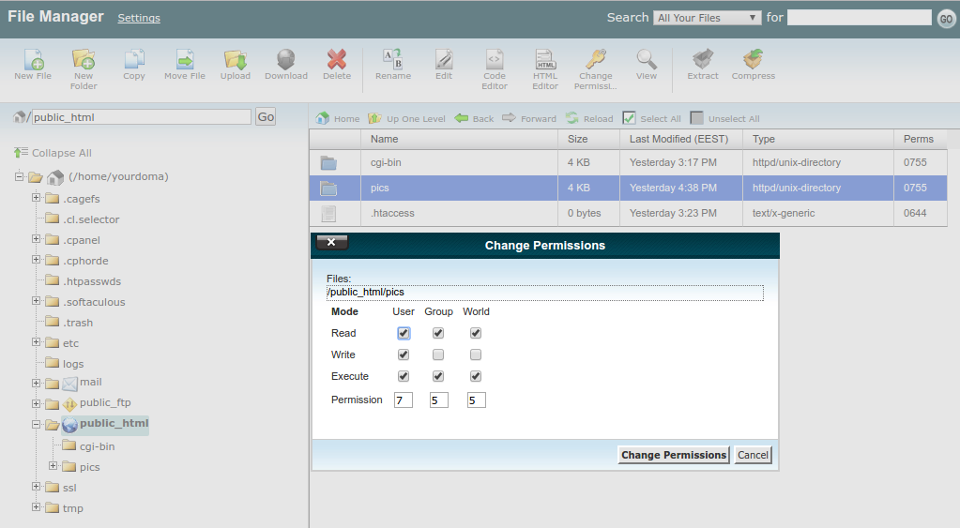Viewport: 960px width, 528px height.
Task: Open the Settings link
Action: point(139,18)
